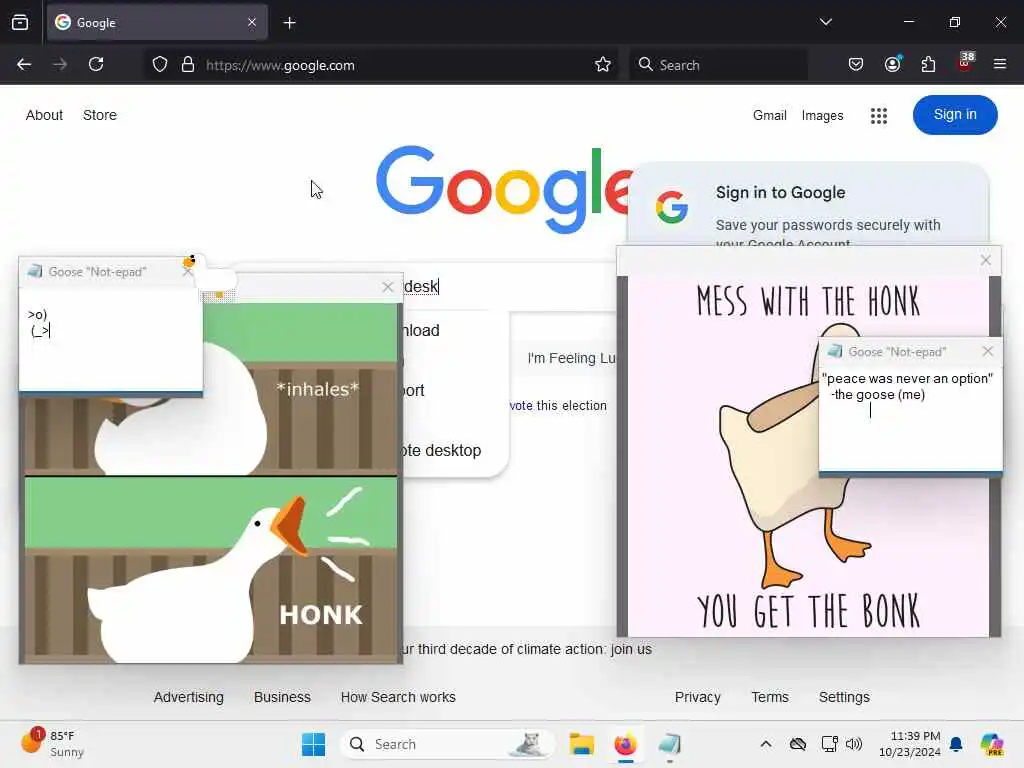Show hidden system tray icons
This screenshot has width=1024, height=768.
pos(765,744)
